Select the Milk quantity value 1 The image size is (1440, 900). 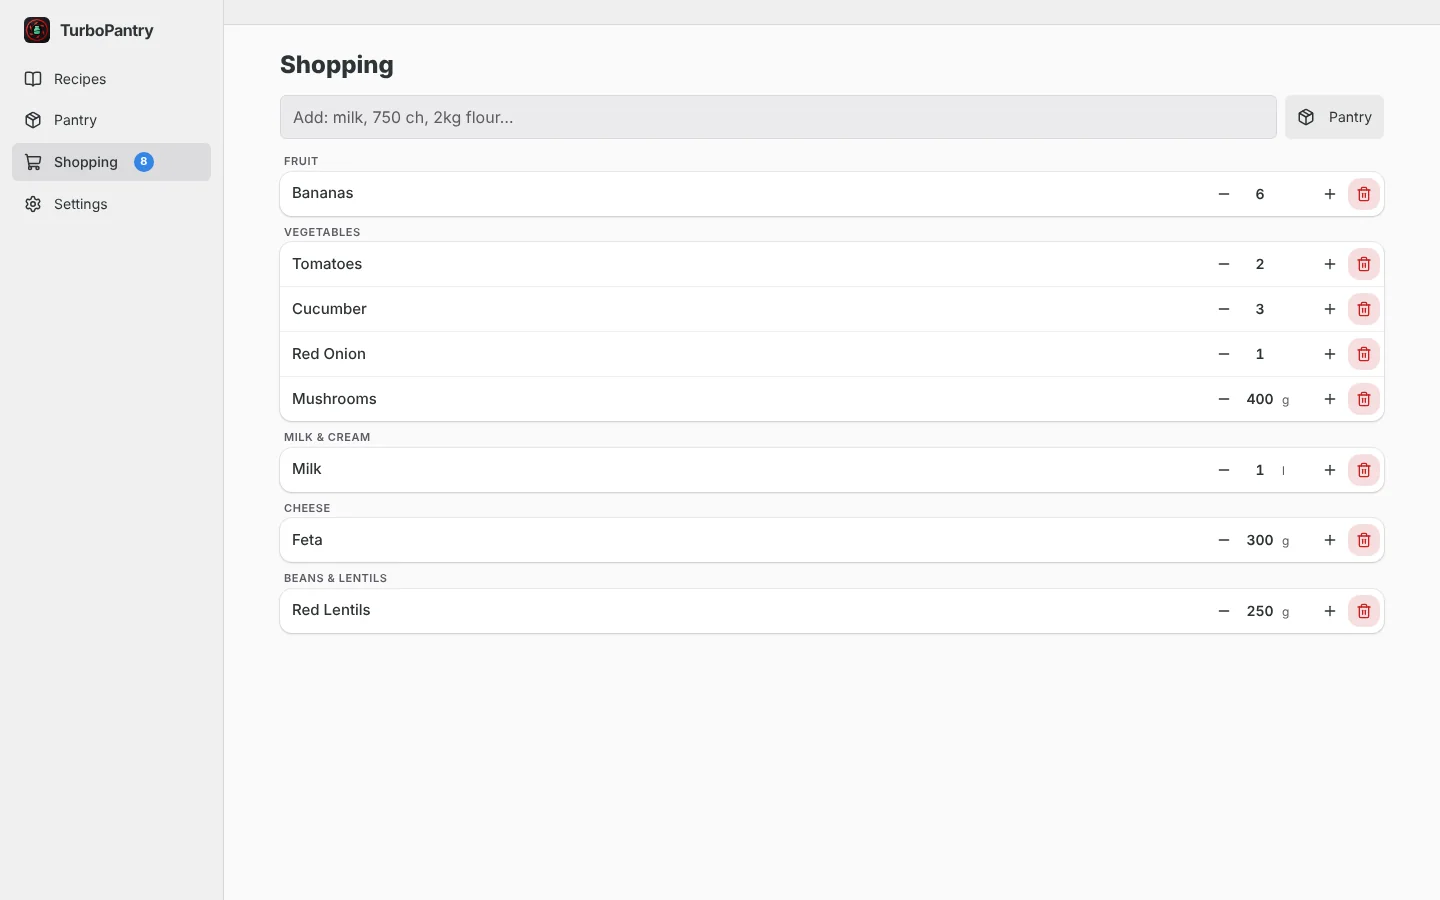pyautogui.click(x=1260, y=470)
